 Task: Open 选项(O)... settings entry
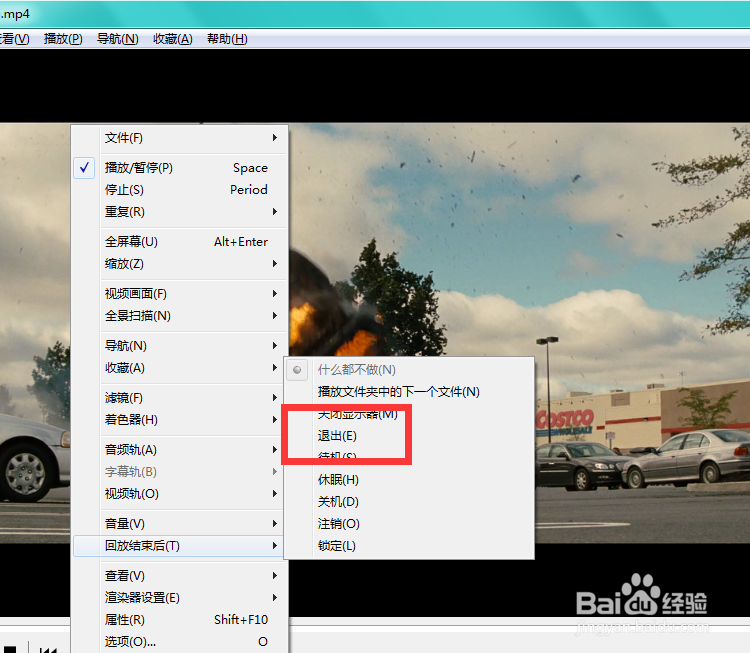180,642
